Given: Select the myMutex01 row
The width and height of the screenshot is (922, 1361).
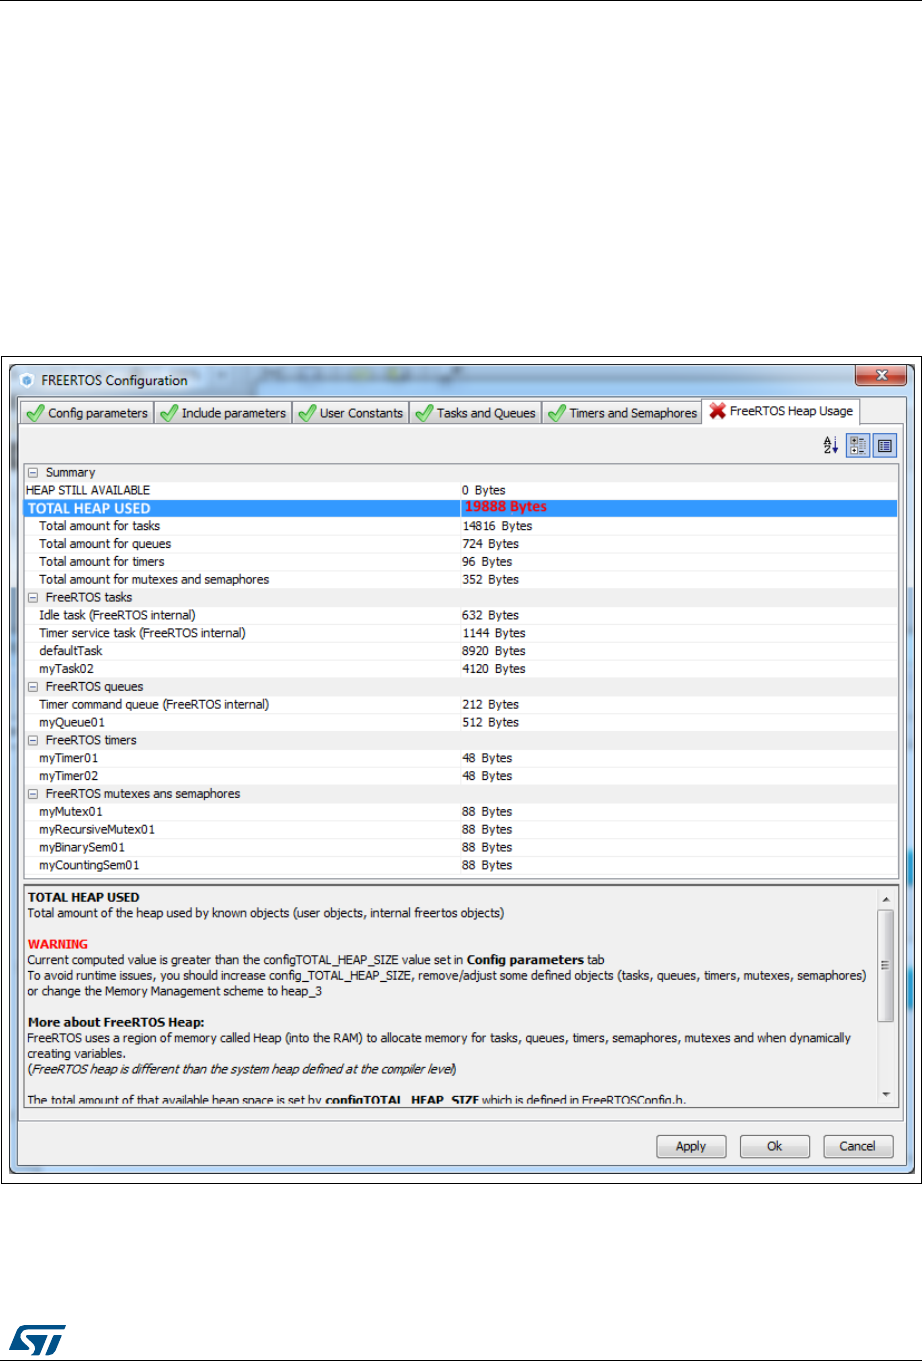Looking at the screenshot, I should click(x=461, y=812).
